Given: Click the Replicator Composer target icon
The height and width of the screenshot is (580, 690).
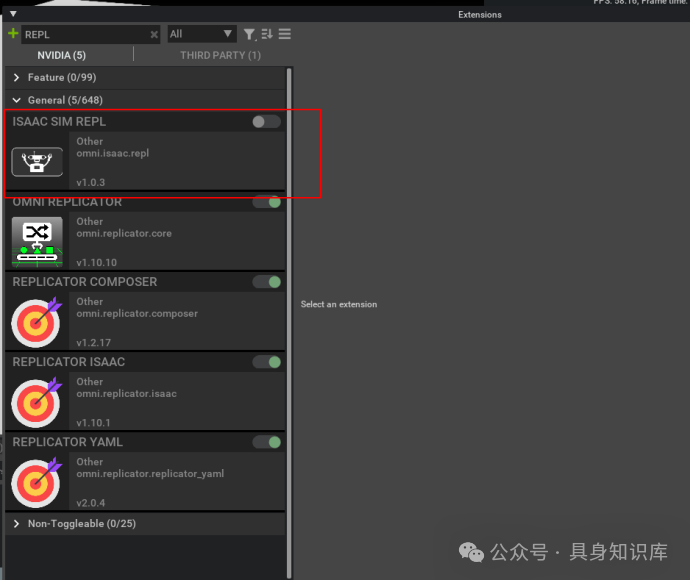Looking at the screenshot, I should point(37,321).
